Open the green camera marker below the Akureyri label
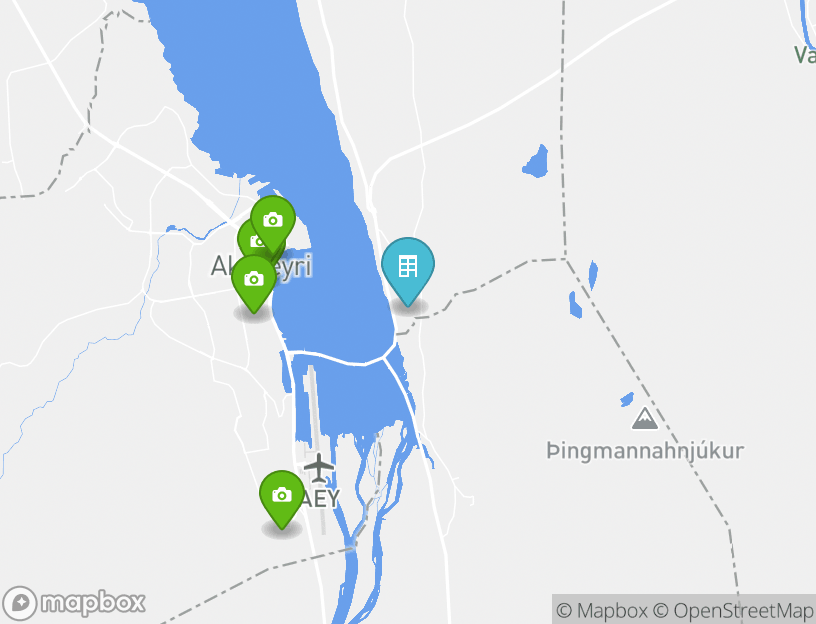Screen dimensions: 816x624 [x=253, y=282]
